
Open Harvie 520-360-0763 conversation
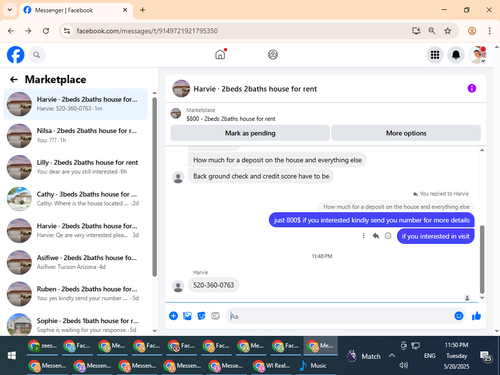coord(75,104)
